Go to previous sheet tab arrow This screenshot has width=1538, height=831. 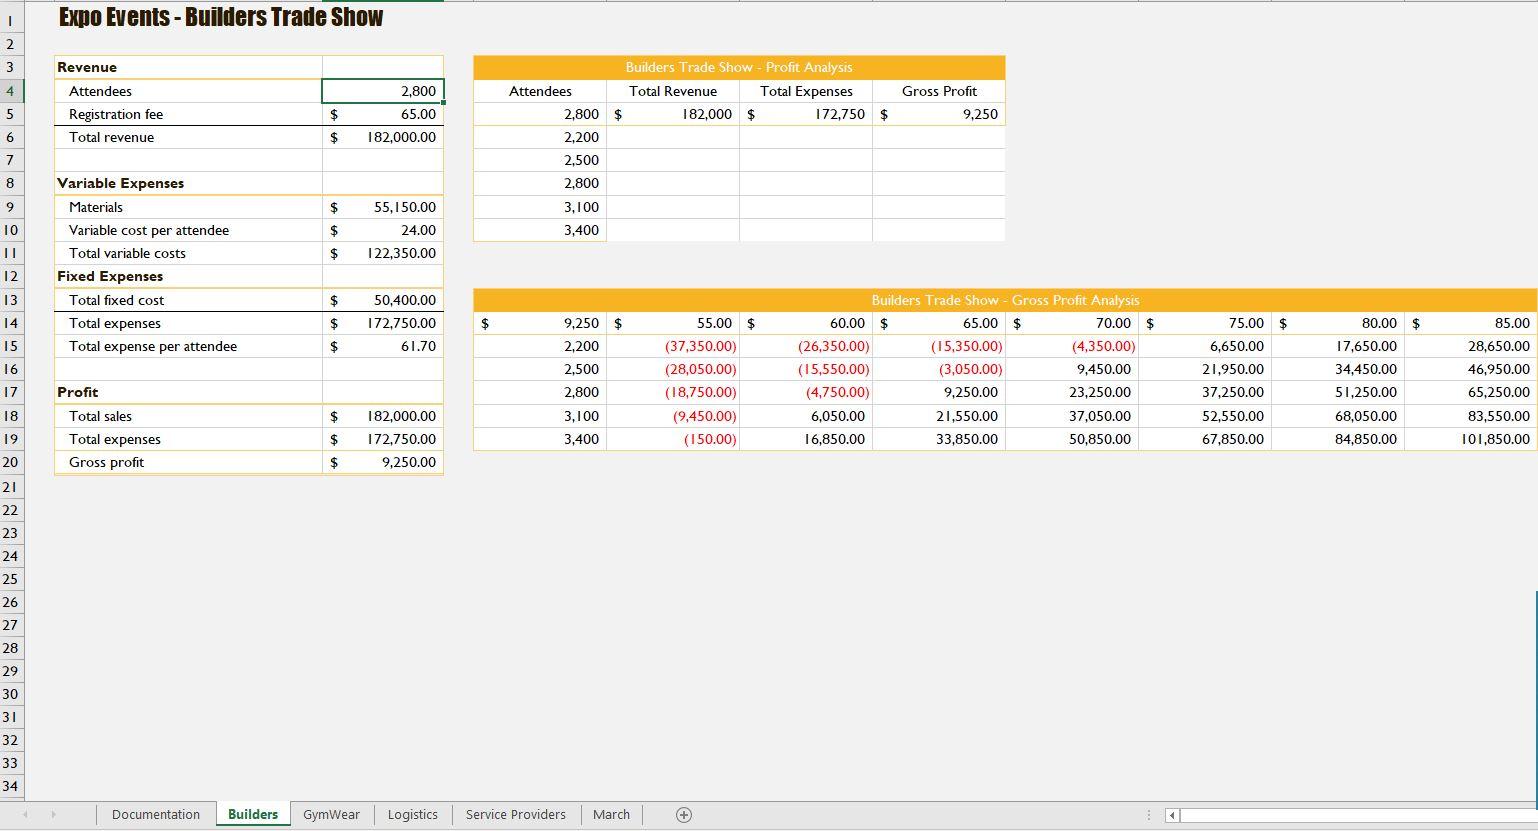tap(25, 815)
